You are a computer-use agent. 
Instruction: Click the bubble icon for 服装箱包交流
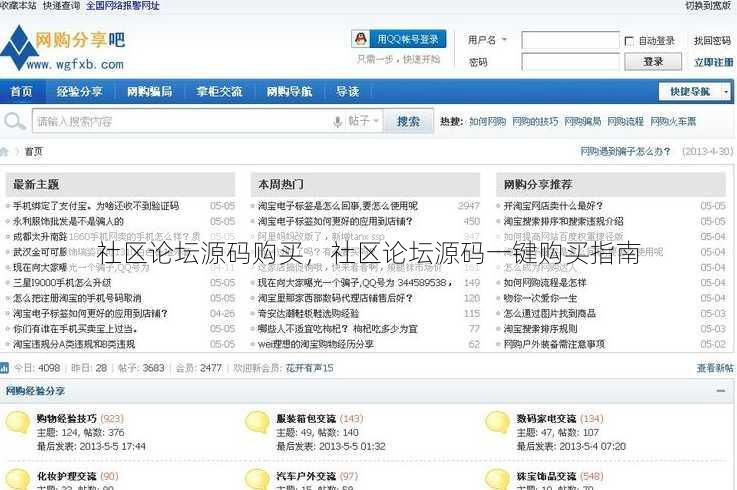coord(257,423)
